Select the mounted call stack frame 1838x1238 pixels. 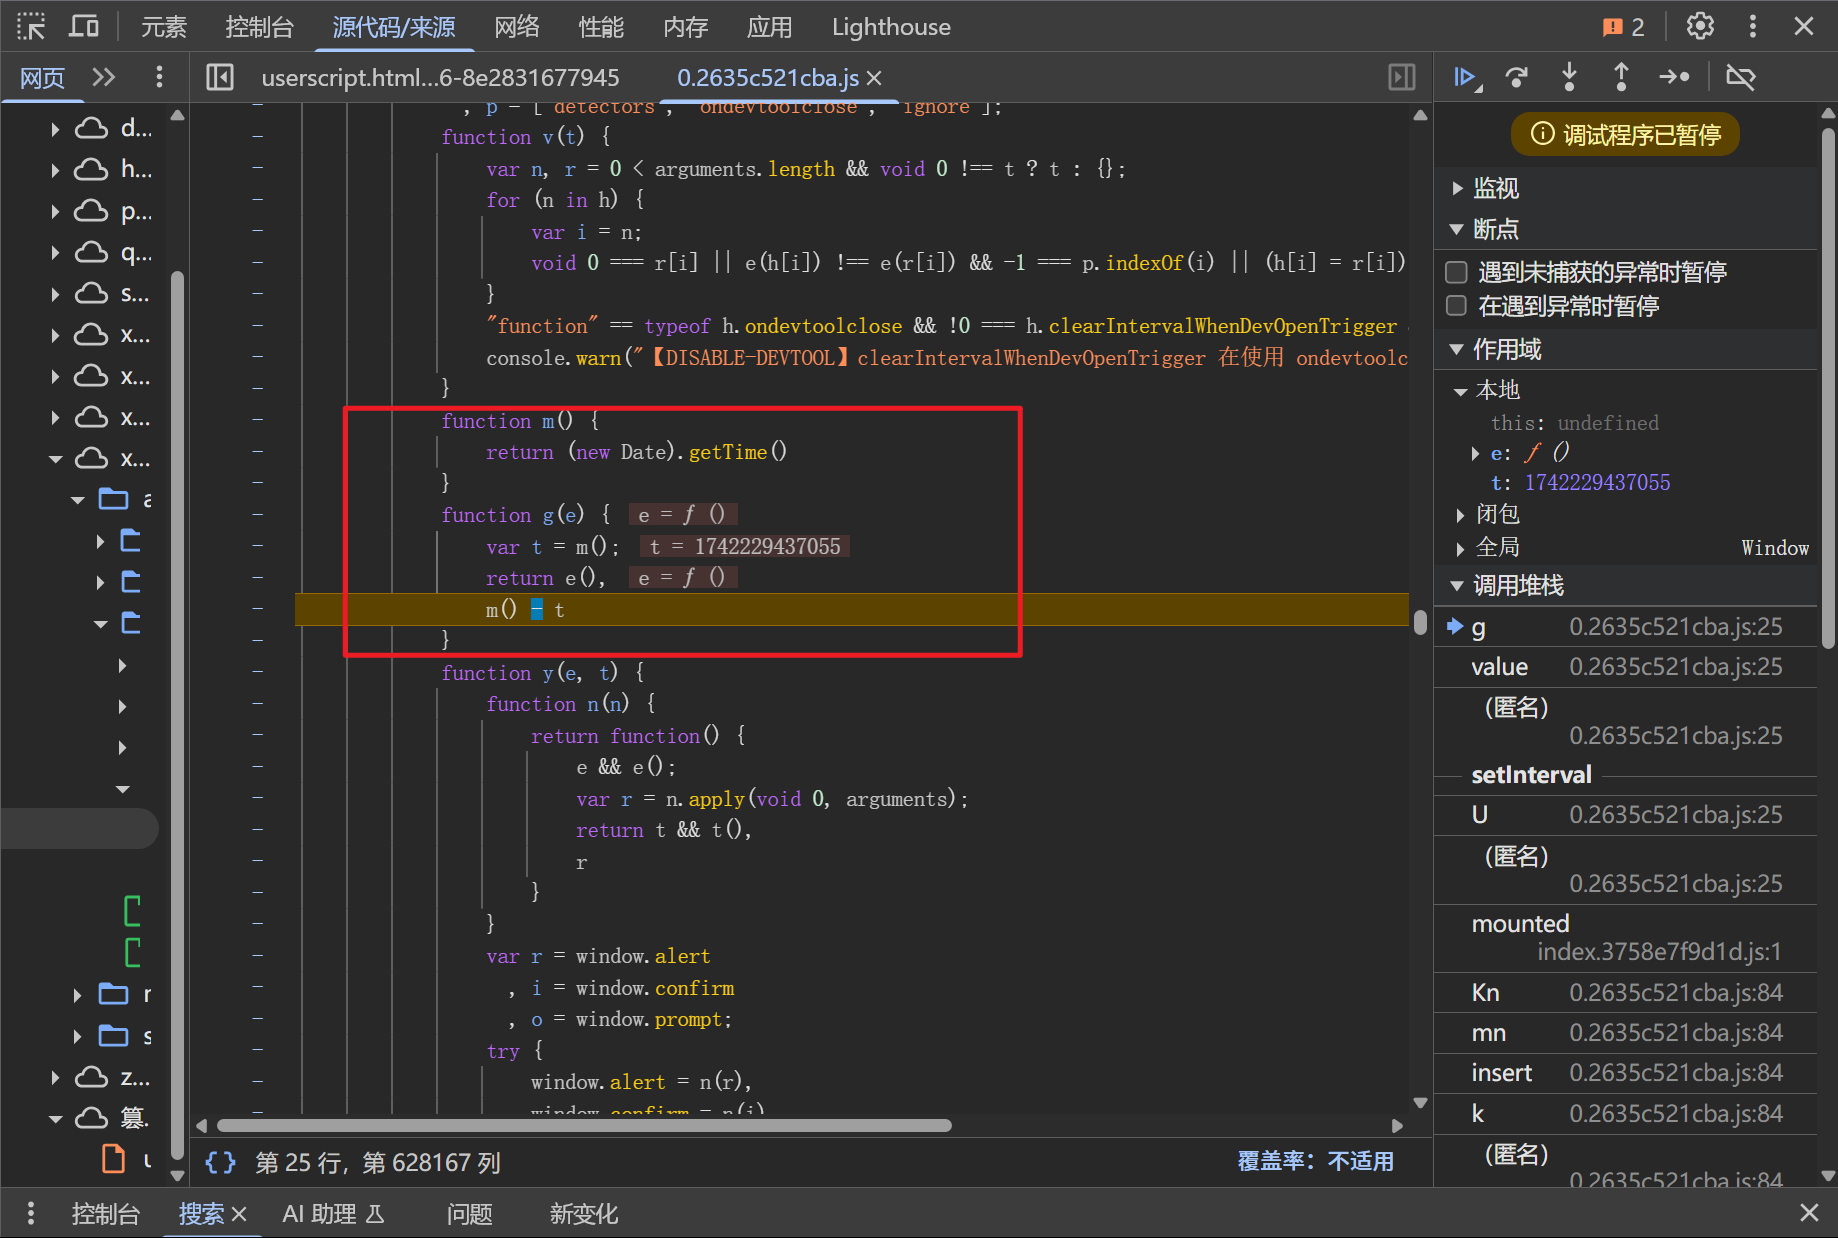[x=1520, y=924]
